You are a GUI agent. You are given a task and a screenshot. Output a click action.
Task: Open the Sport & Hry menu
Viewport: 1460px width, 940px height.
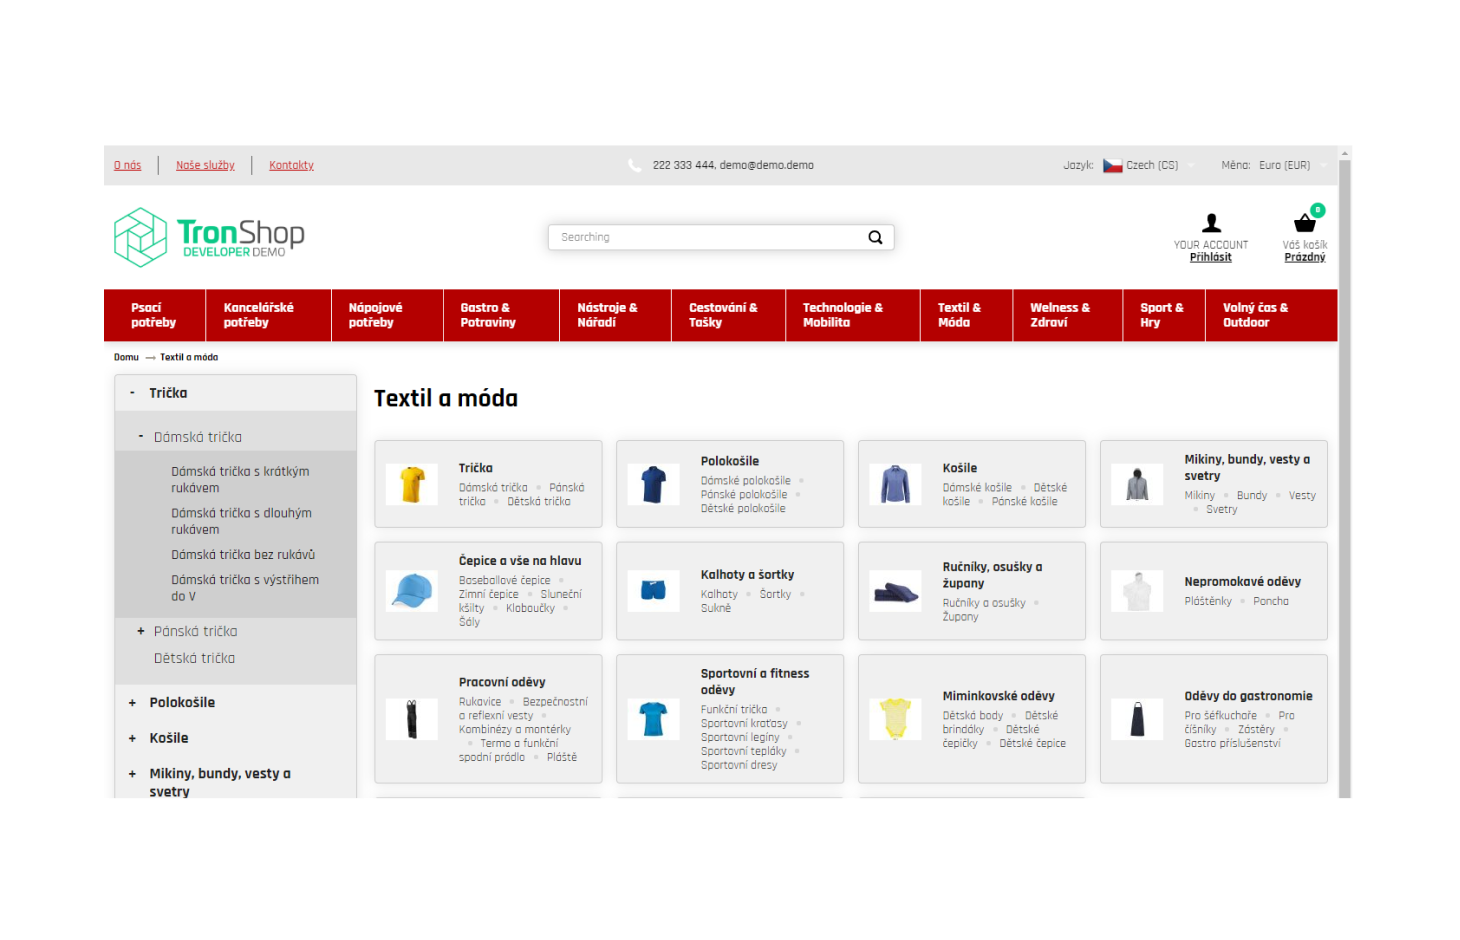(x=1161, y=315)
